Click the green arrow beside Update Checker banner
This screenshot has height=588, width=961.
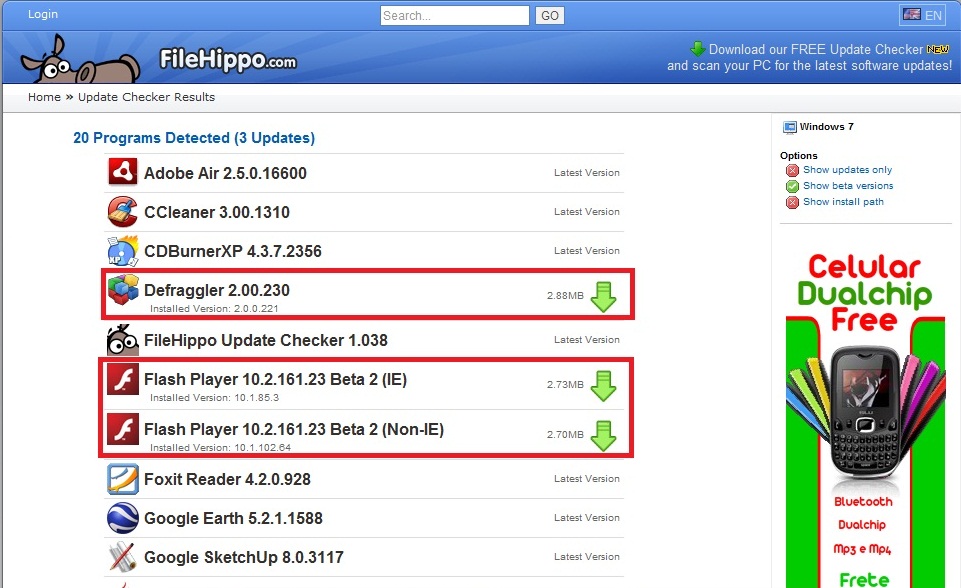pyautogui.click(x=697, y=48)
